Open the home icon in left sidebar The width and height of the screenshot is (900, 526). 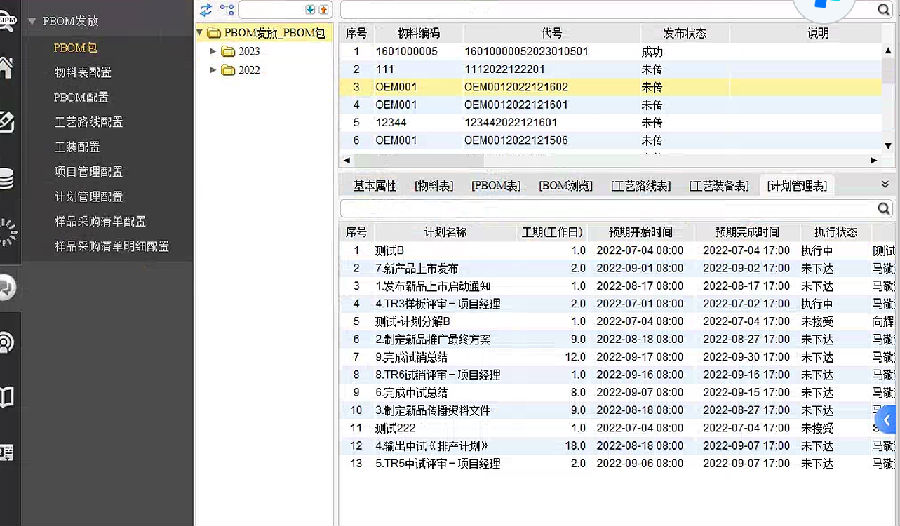click(x=5, y=69)
